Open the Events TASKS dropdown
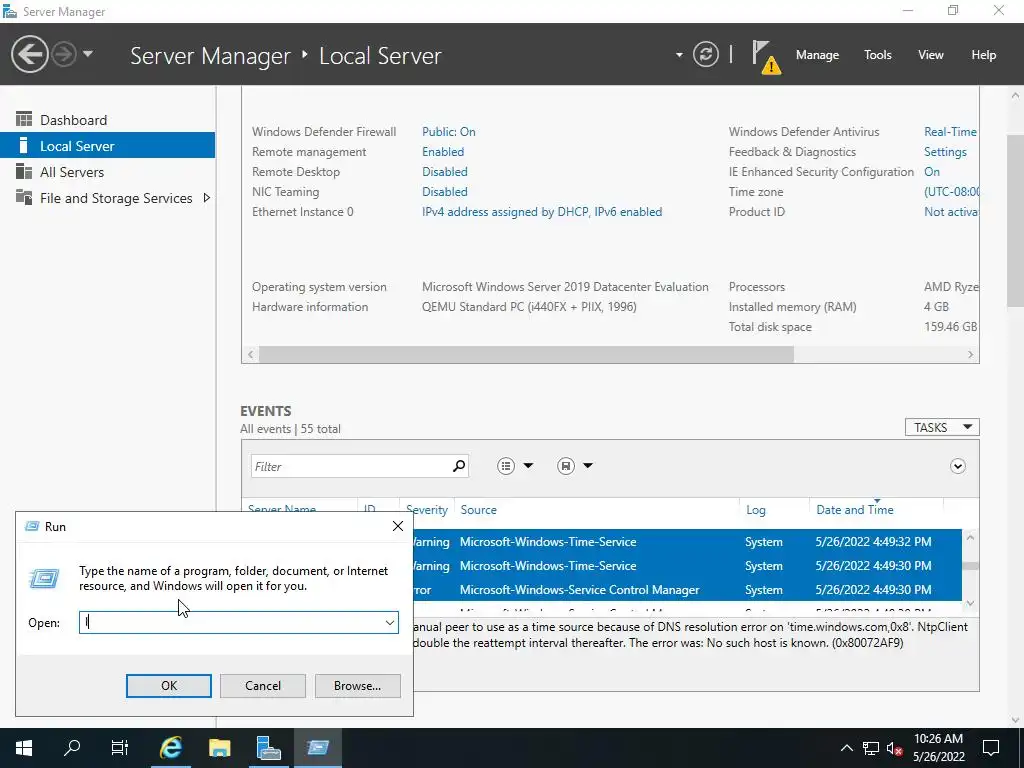This screenshot has height=768, width=1024. (942, 427)
